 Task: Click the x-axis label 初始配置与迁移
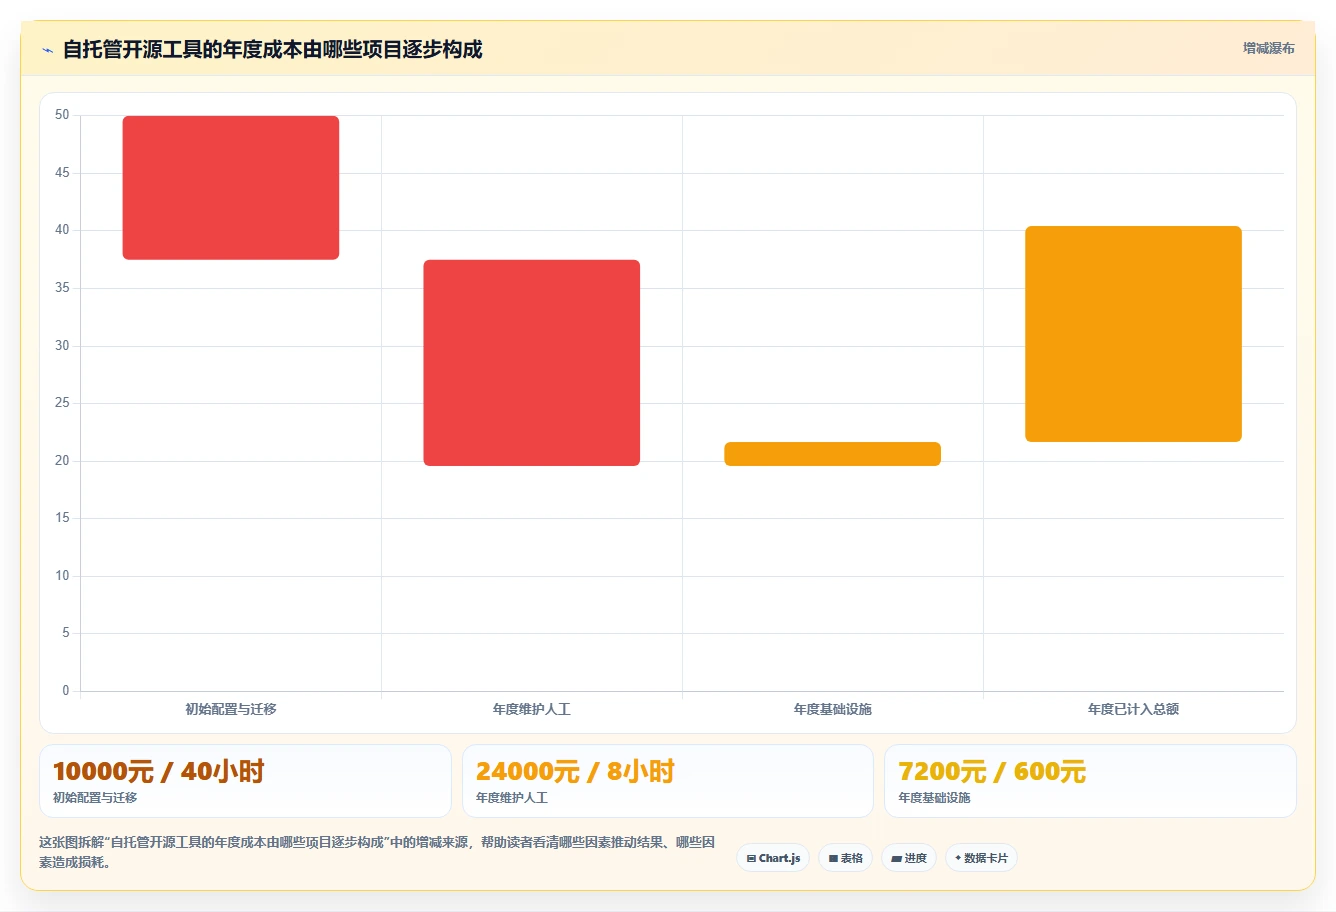(231, 709)
